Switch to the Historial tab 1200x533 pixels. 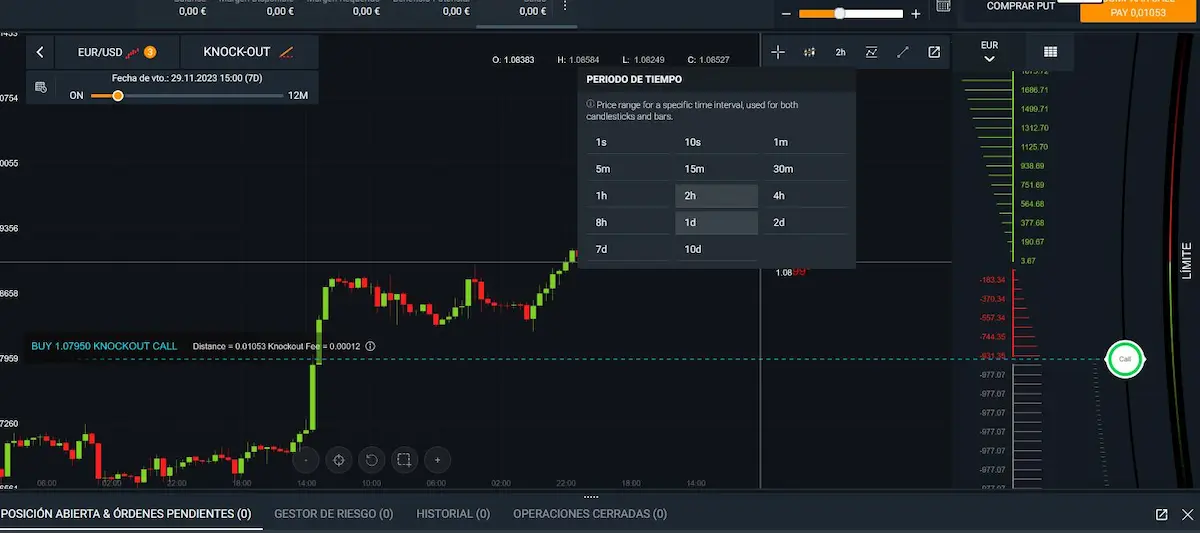click(x=452, y=514)
